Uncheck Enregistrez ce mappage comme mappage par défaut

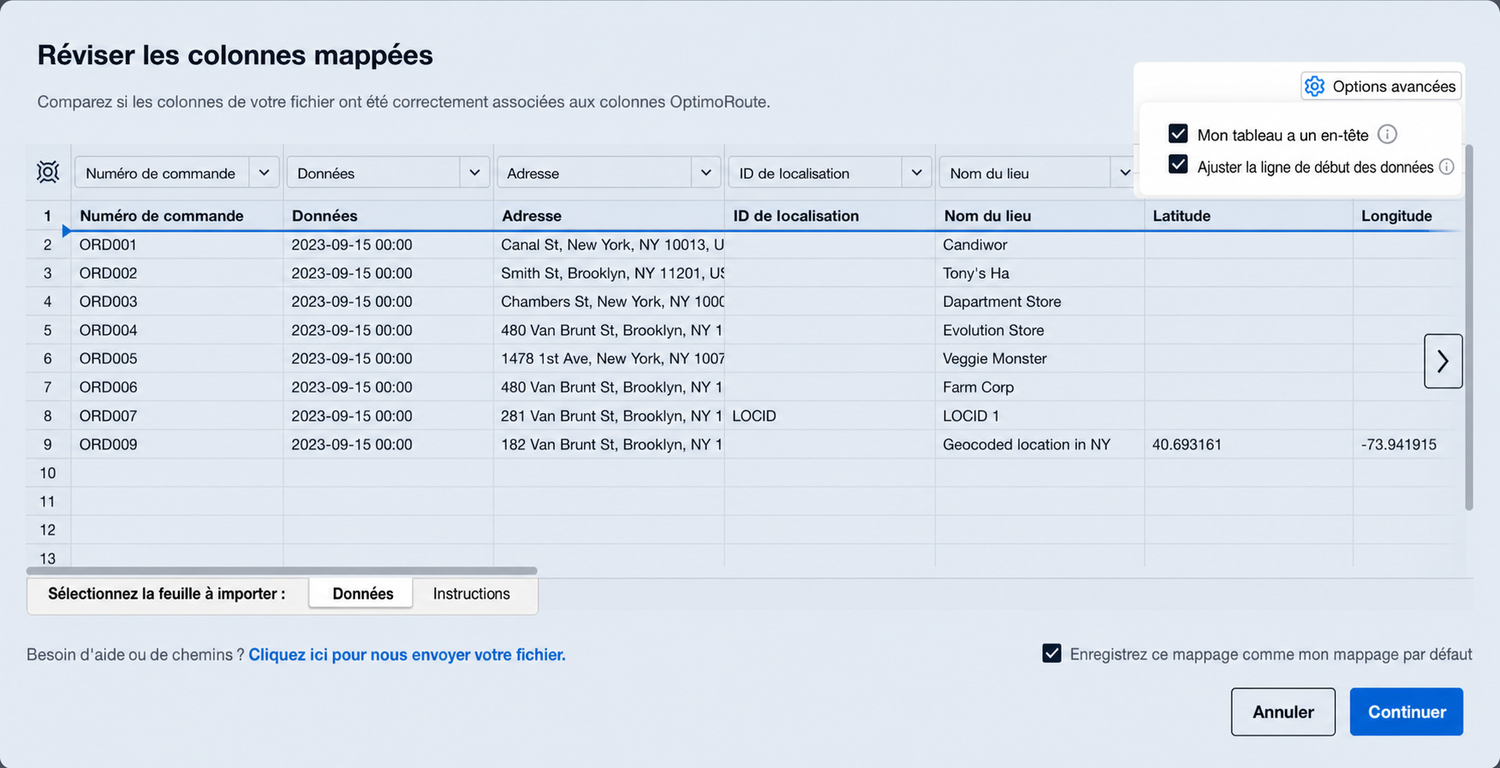pyautogui.click(x=1052, y=653)
